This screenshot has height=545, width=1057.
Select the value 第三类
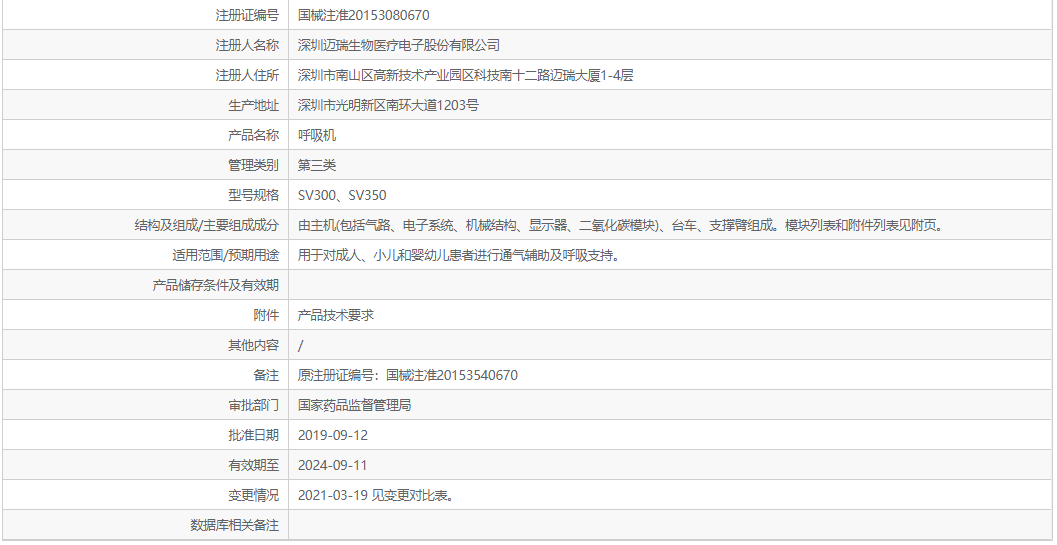317,165
